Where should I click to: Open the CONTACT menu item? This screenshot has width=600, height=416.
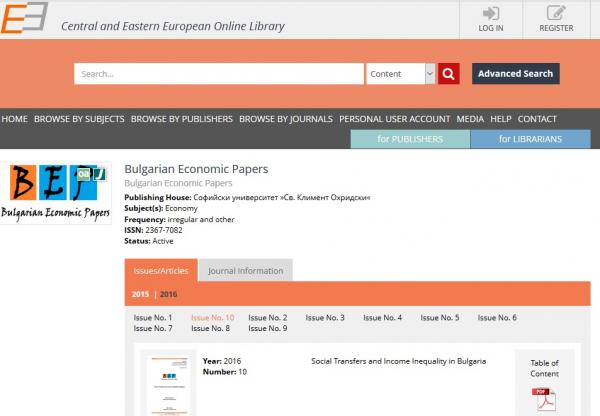pos(537,119)
